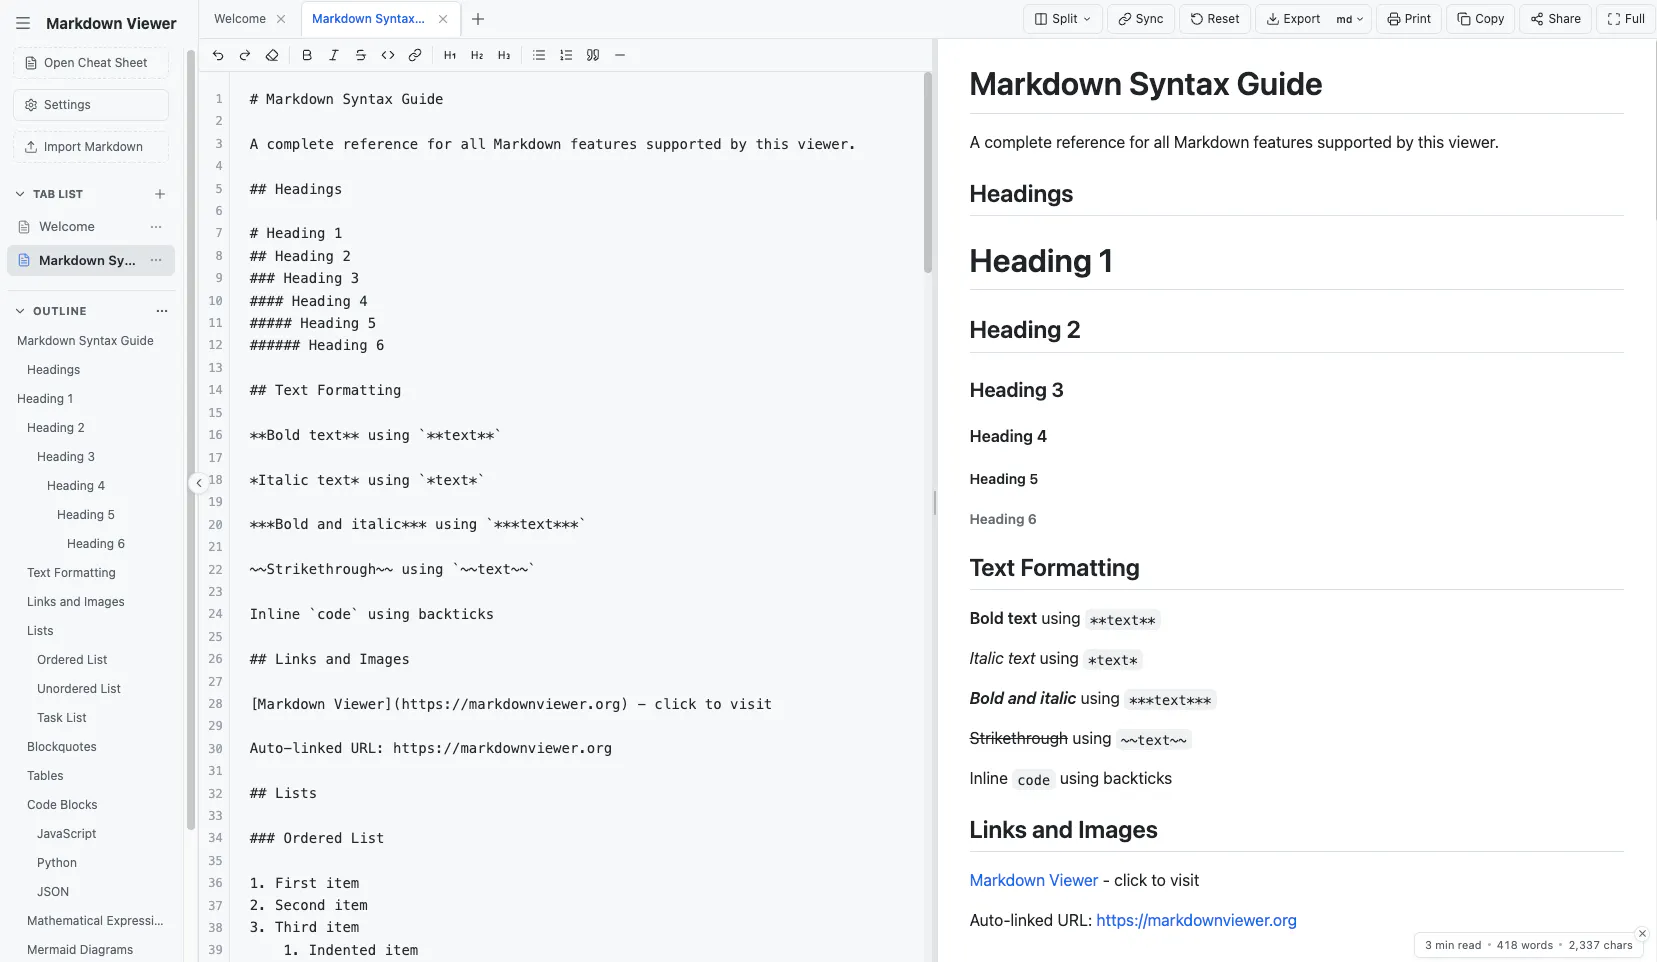The image size is (1657, 962).
Task: Apply Bold formatting from toolbar
Action: tap(307, 55)
